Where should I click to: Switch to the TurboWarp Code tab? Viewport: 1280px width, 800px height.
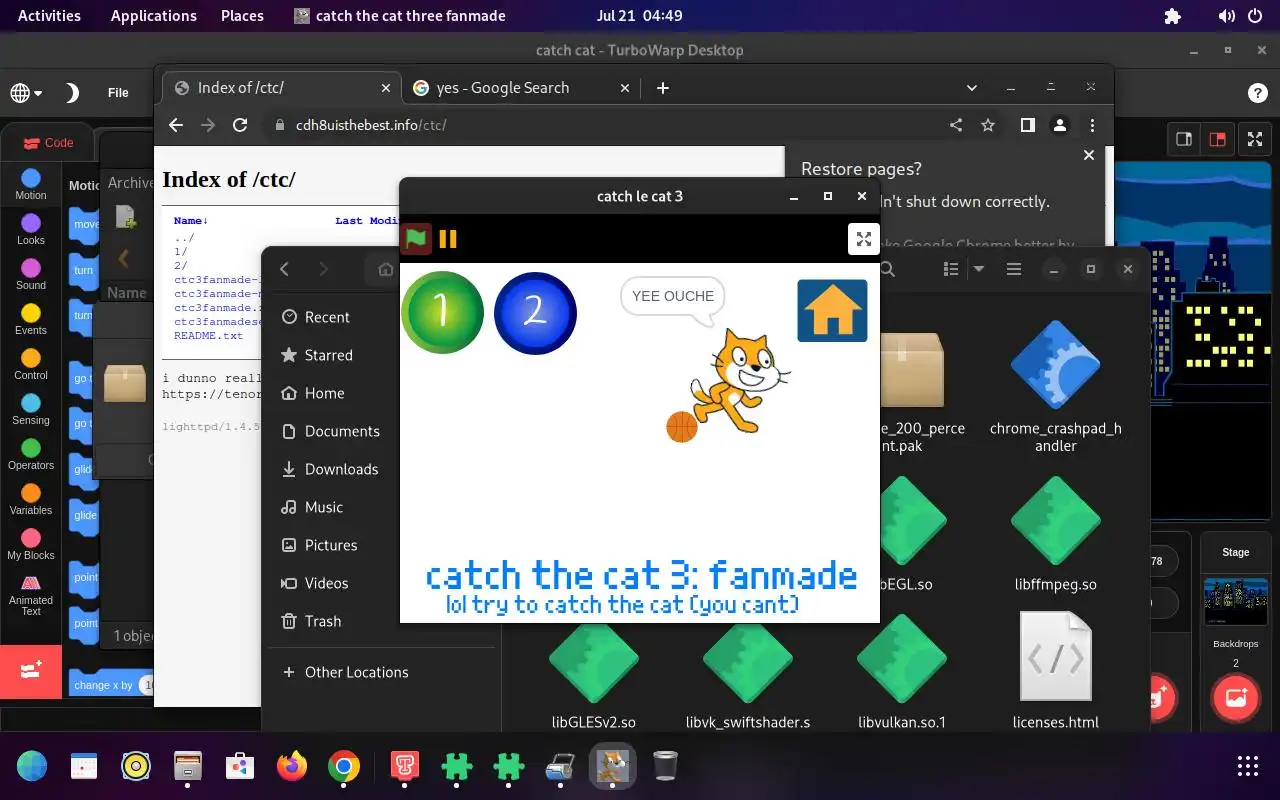pos(47,143)
